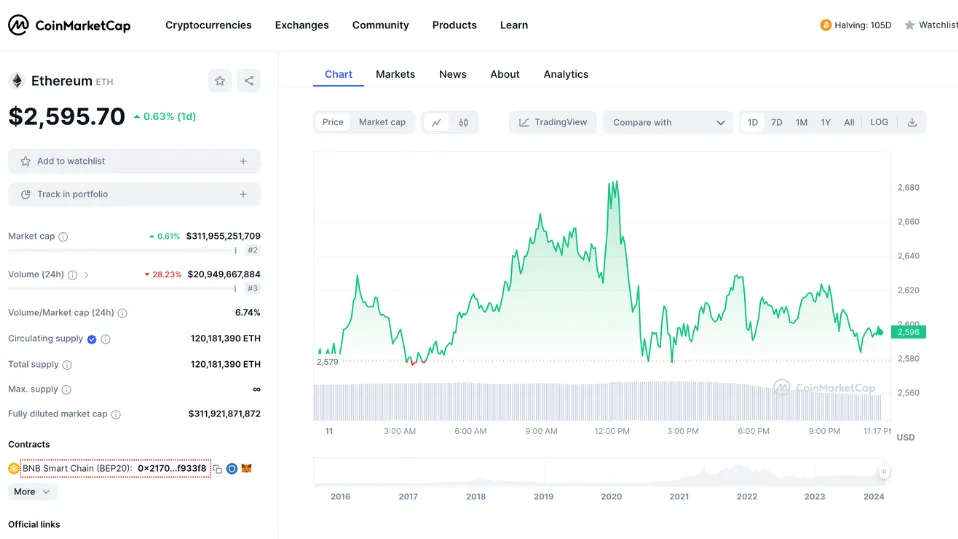This screenshot has height=539, width=958.
Task: Click the 0.63% (1d) change
Action: [x=165, y=117]
